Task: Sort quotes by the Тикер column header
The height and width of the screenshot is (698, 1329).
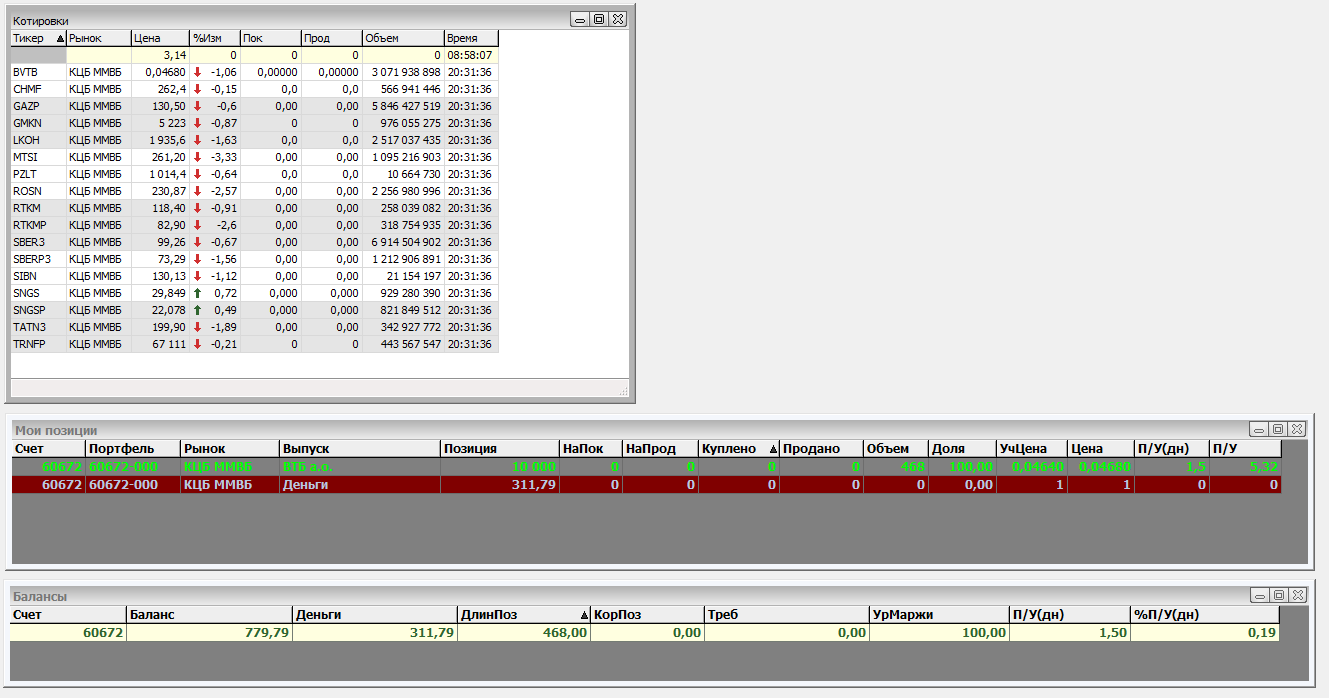Action: tap(38, 38)
